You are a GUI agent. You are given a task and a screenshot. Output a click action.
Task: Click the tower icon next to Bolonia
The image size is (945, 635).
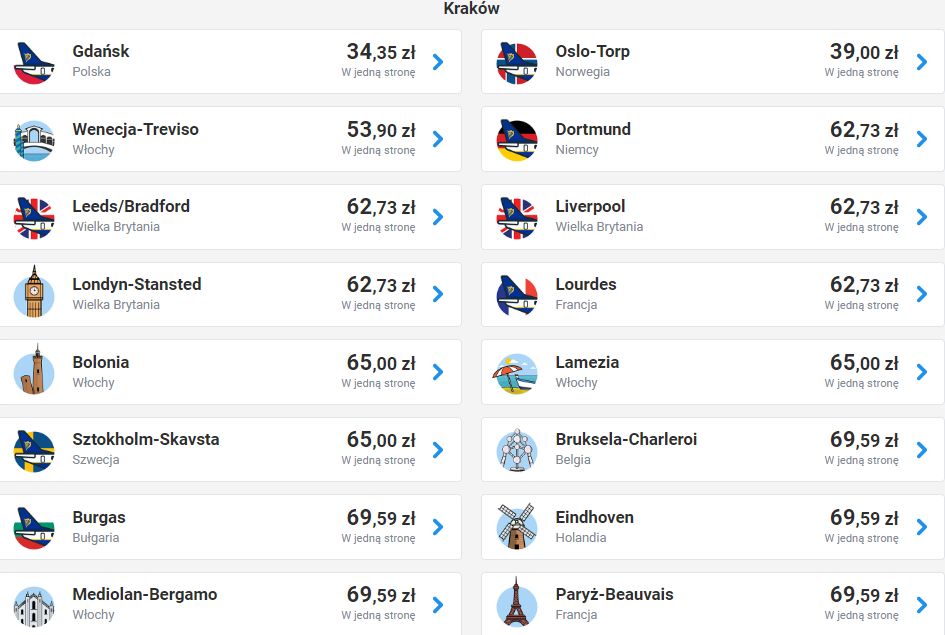pyautogui.click(x=34, y=372)
